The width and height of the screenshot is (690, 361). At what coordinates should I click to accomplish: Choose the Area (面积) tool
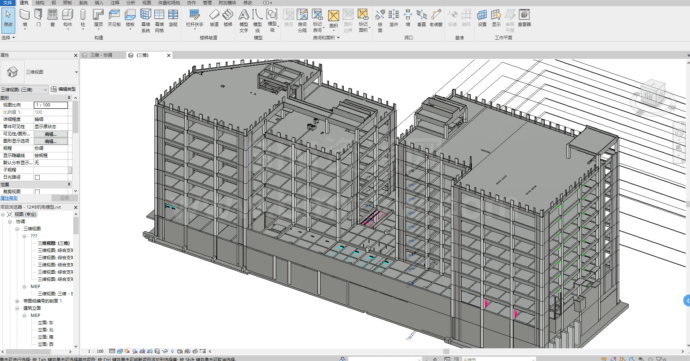(x=334, y=20)
